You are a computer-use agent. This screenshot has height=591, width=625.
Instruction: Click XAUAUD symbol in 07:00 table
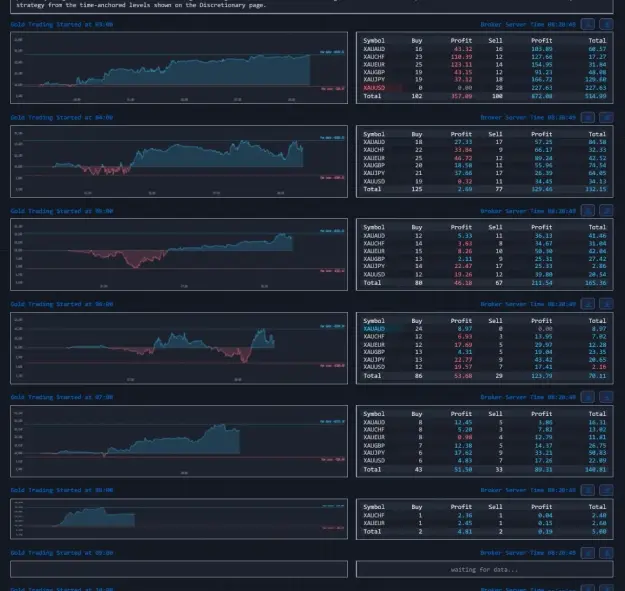(x=374, y=422)
